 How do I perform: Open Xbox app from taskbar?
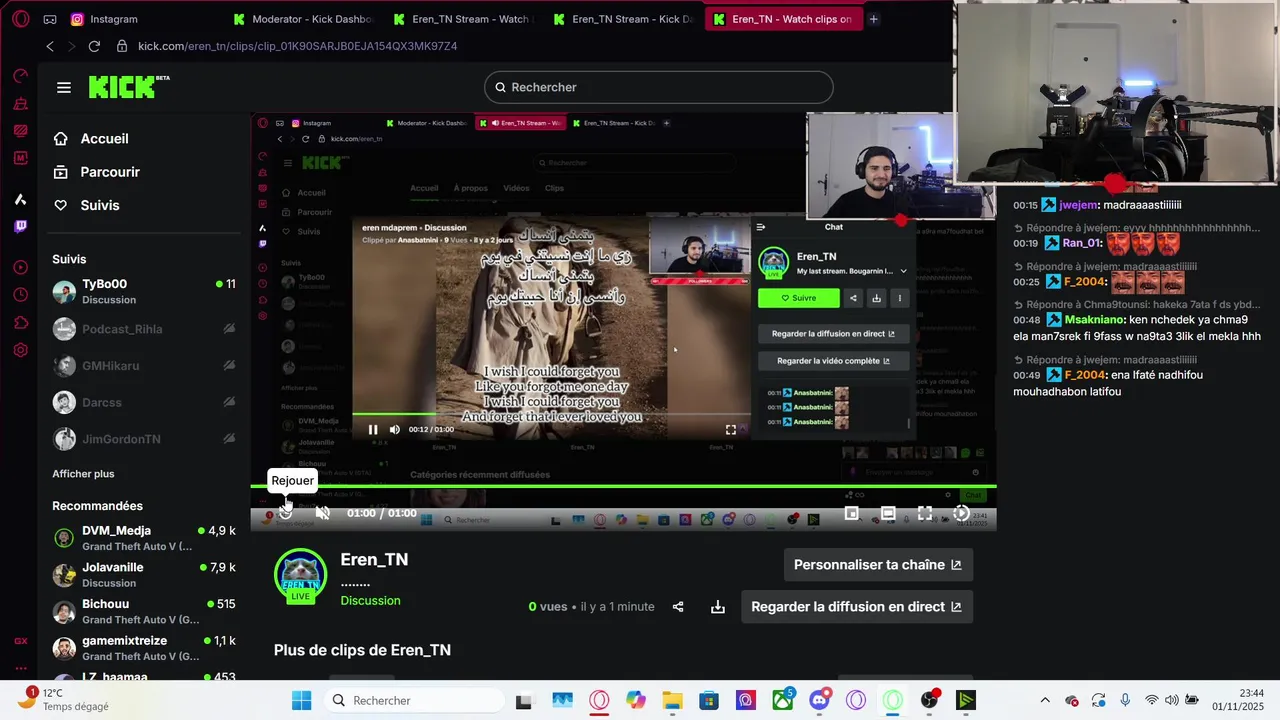click(x=782, y=700)
